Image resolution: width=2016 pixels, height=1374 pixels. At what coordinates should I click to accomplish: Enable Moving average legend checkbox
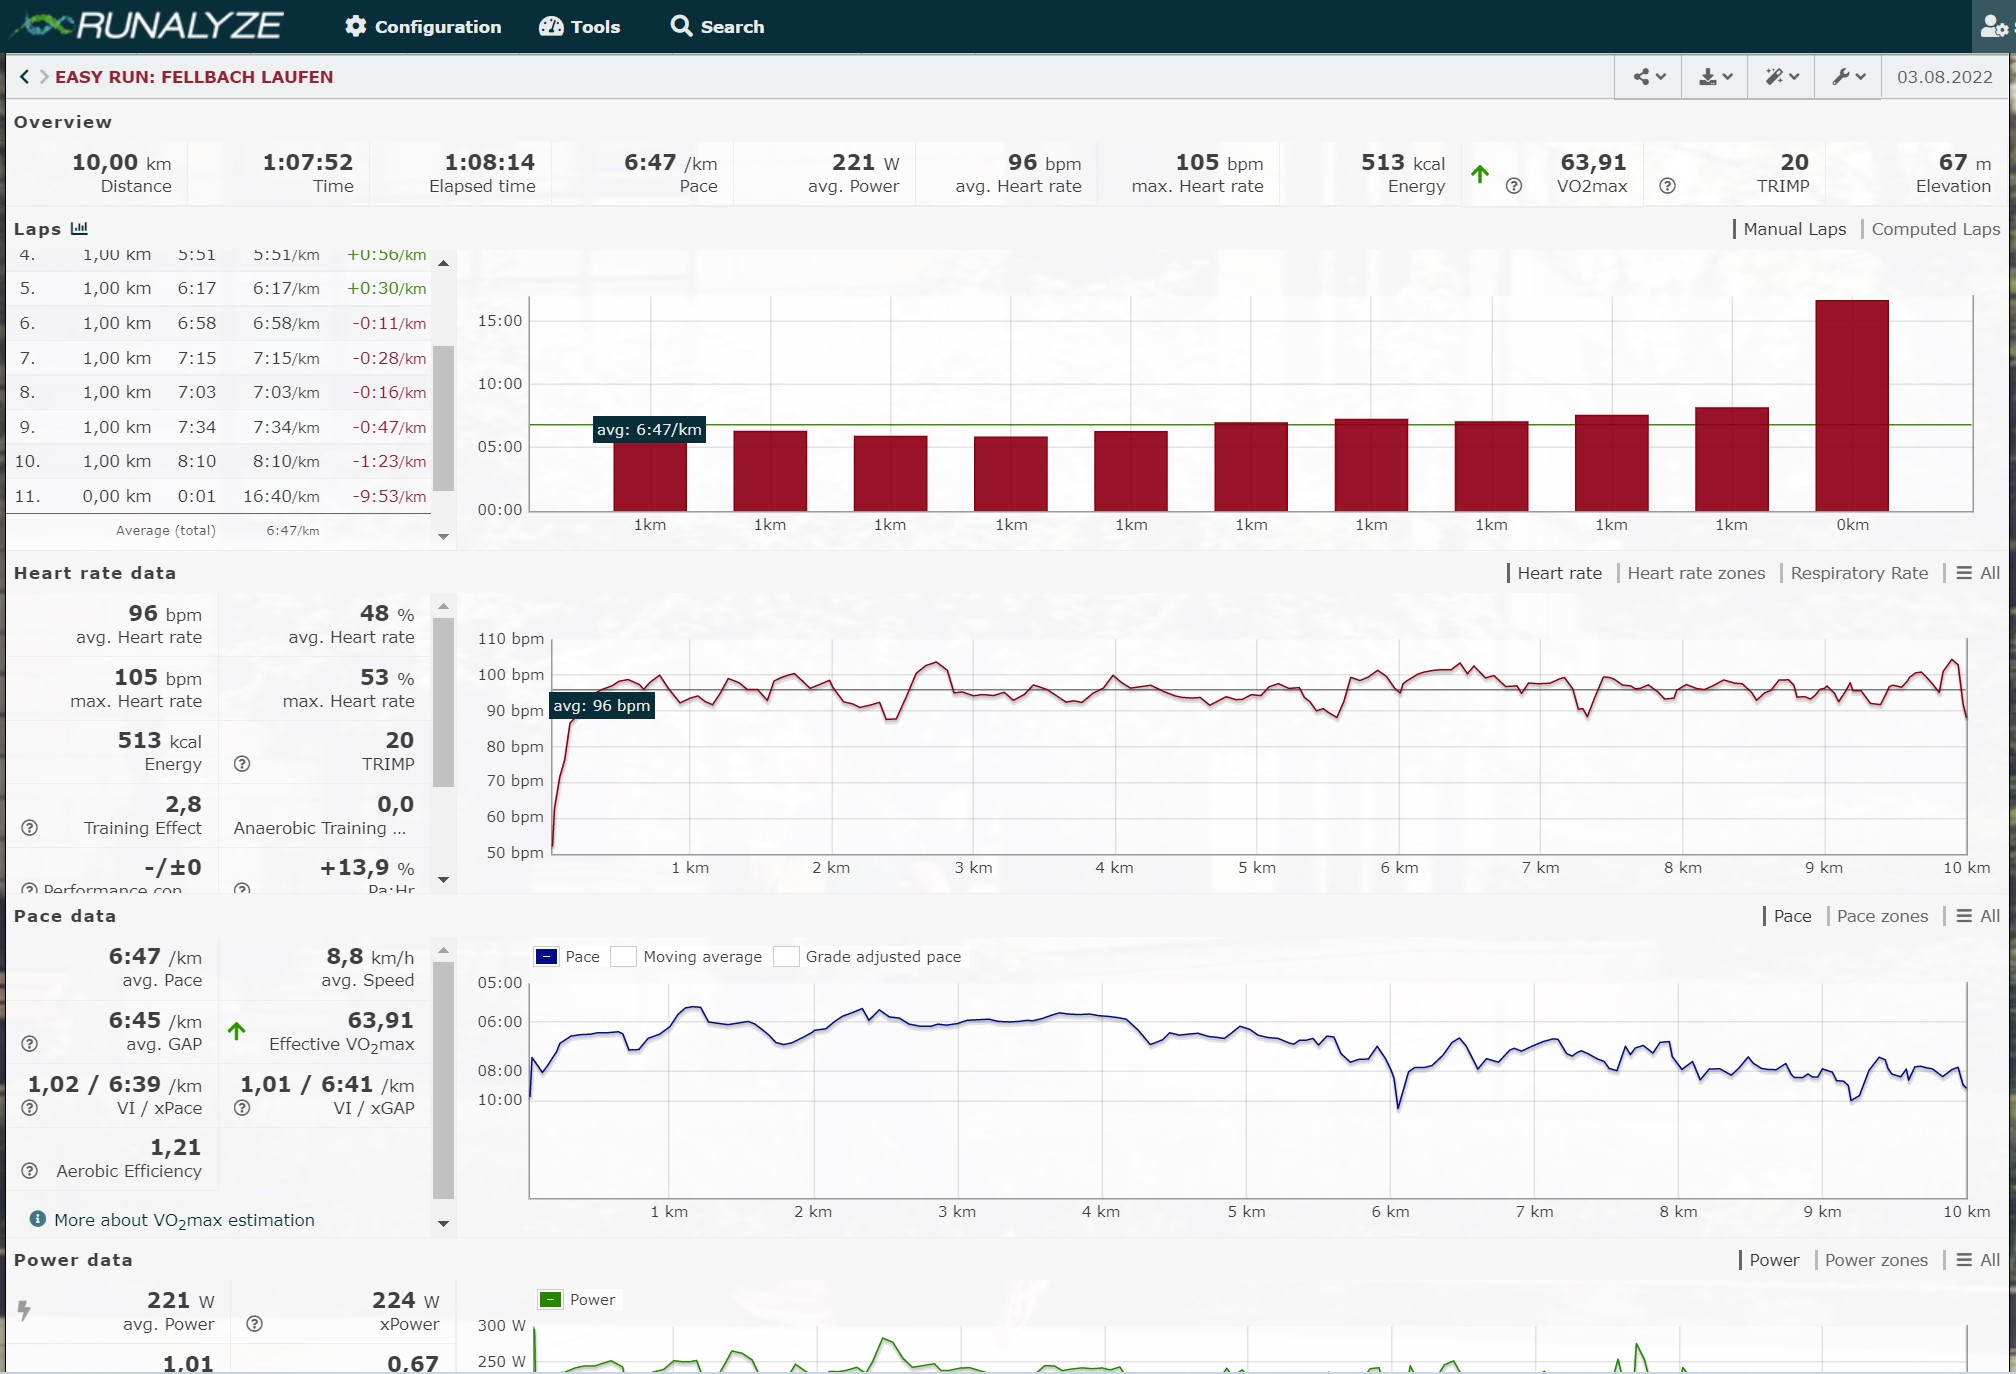[624, 957]
